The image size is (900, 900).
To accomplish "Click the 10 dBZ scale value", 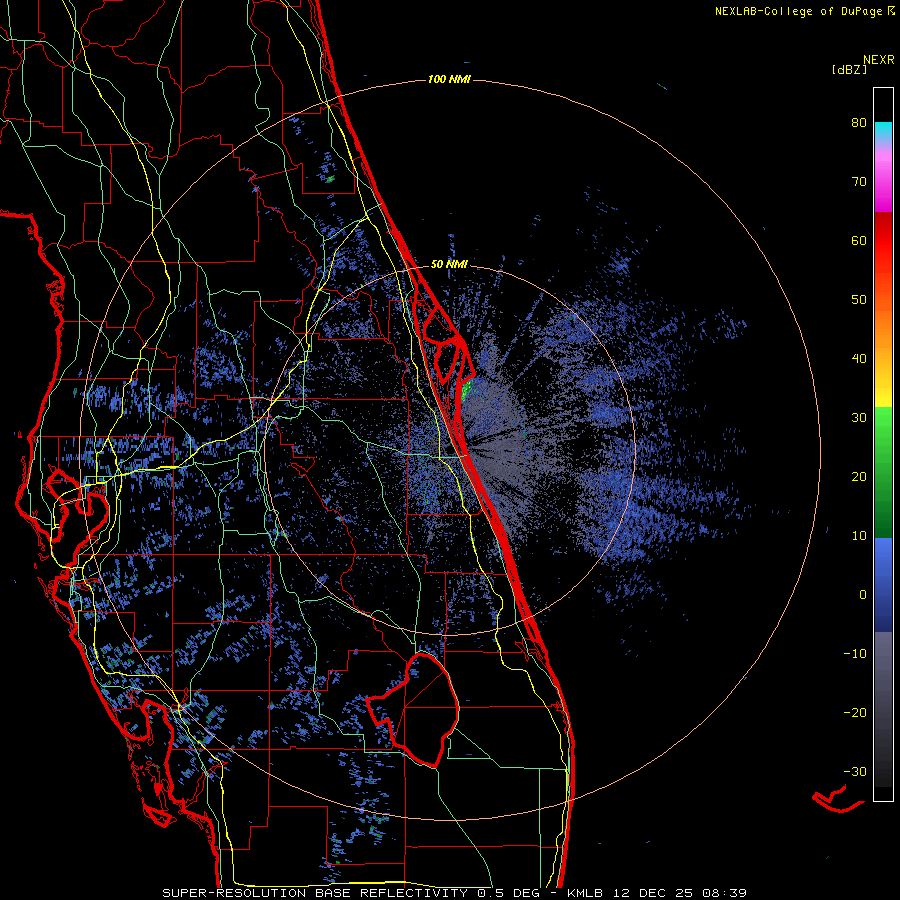I will pos(859,536).
